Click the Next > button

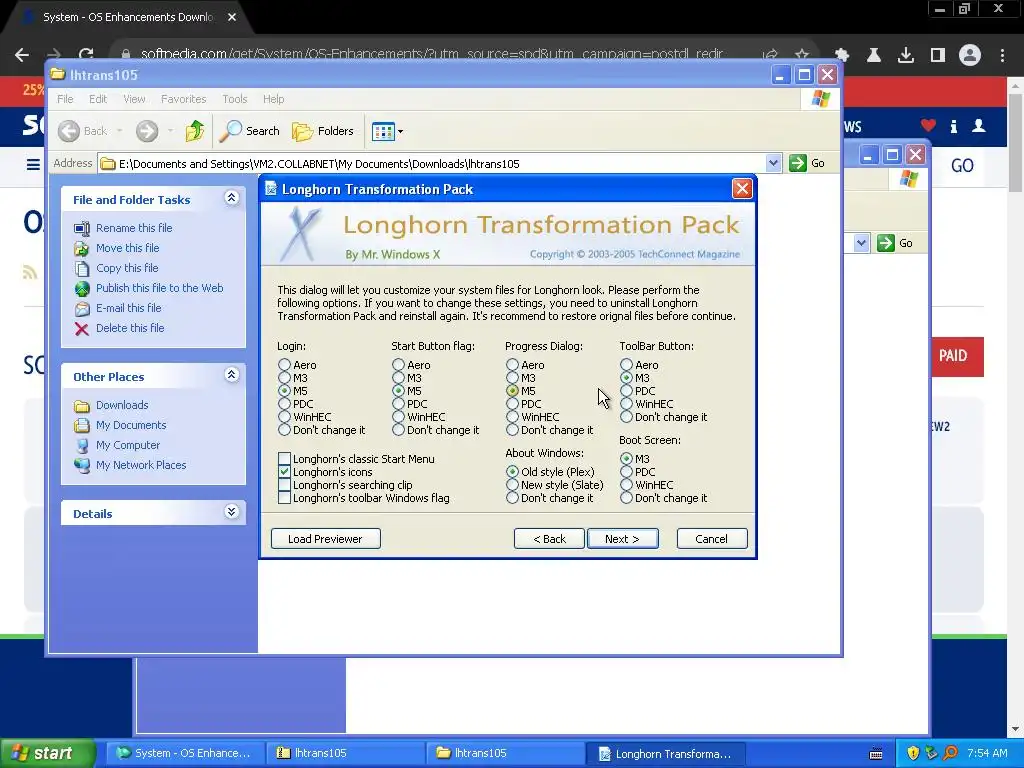point(622,539)
